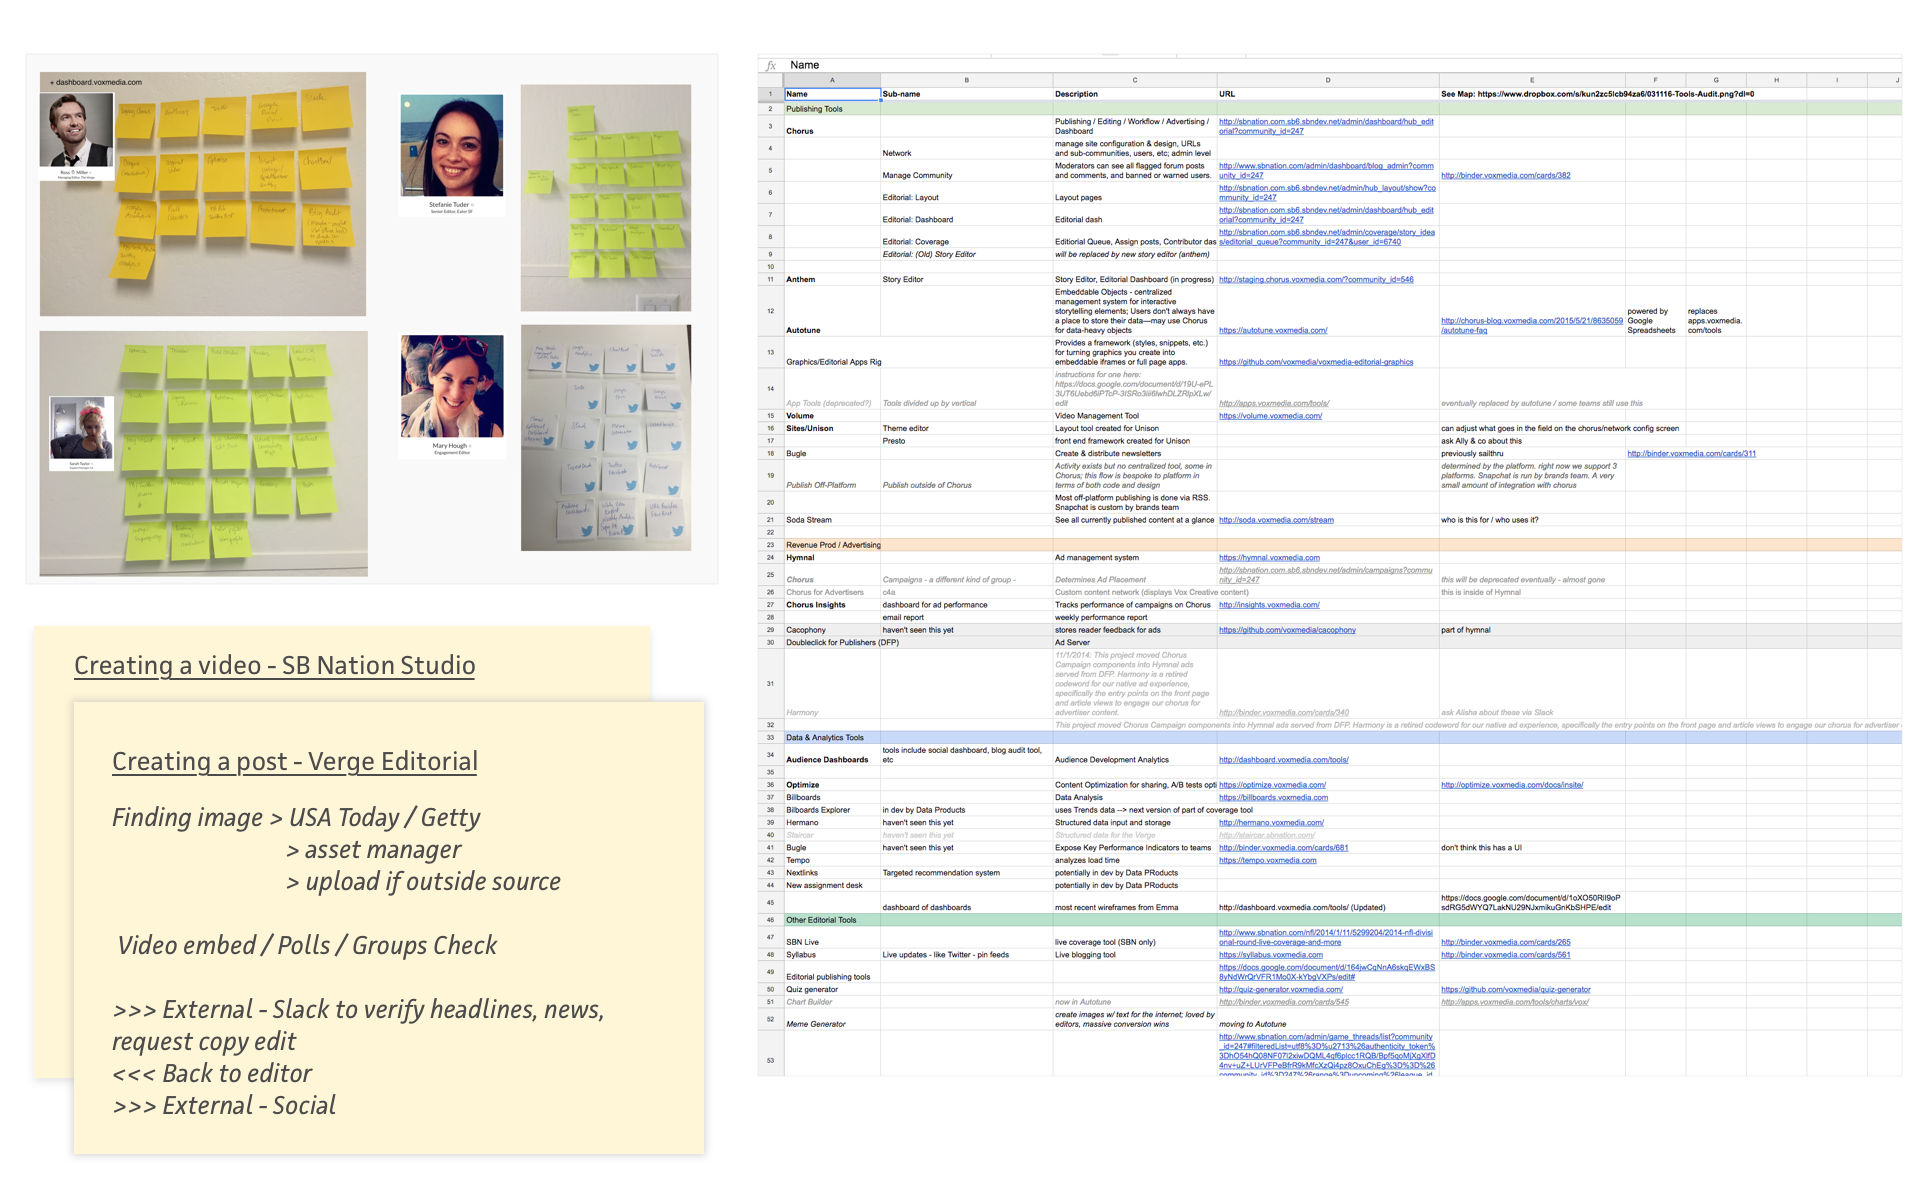Select 'Video Management Tool' description cell
Viewport: 1924px width, 1194px height.
coord(1134,416)
